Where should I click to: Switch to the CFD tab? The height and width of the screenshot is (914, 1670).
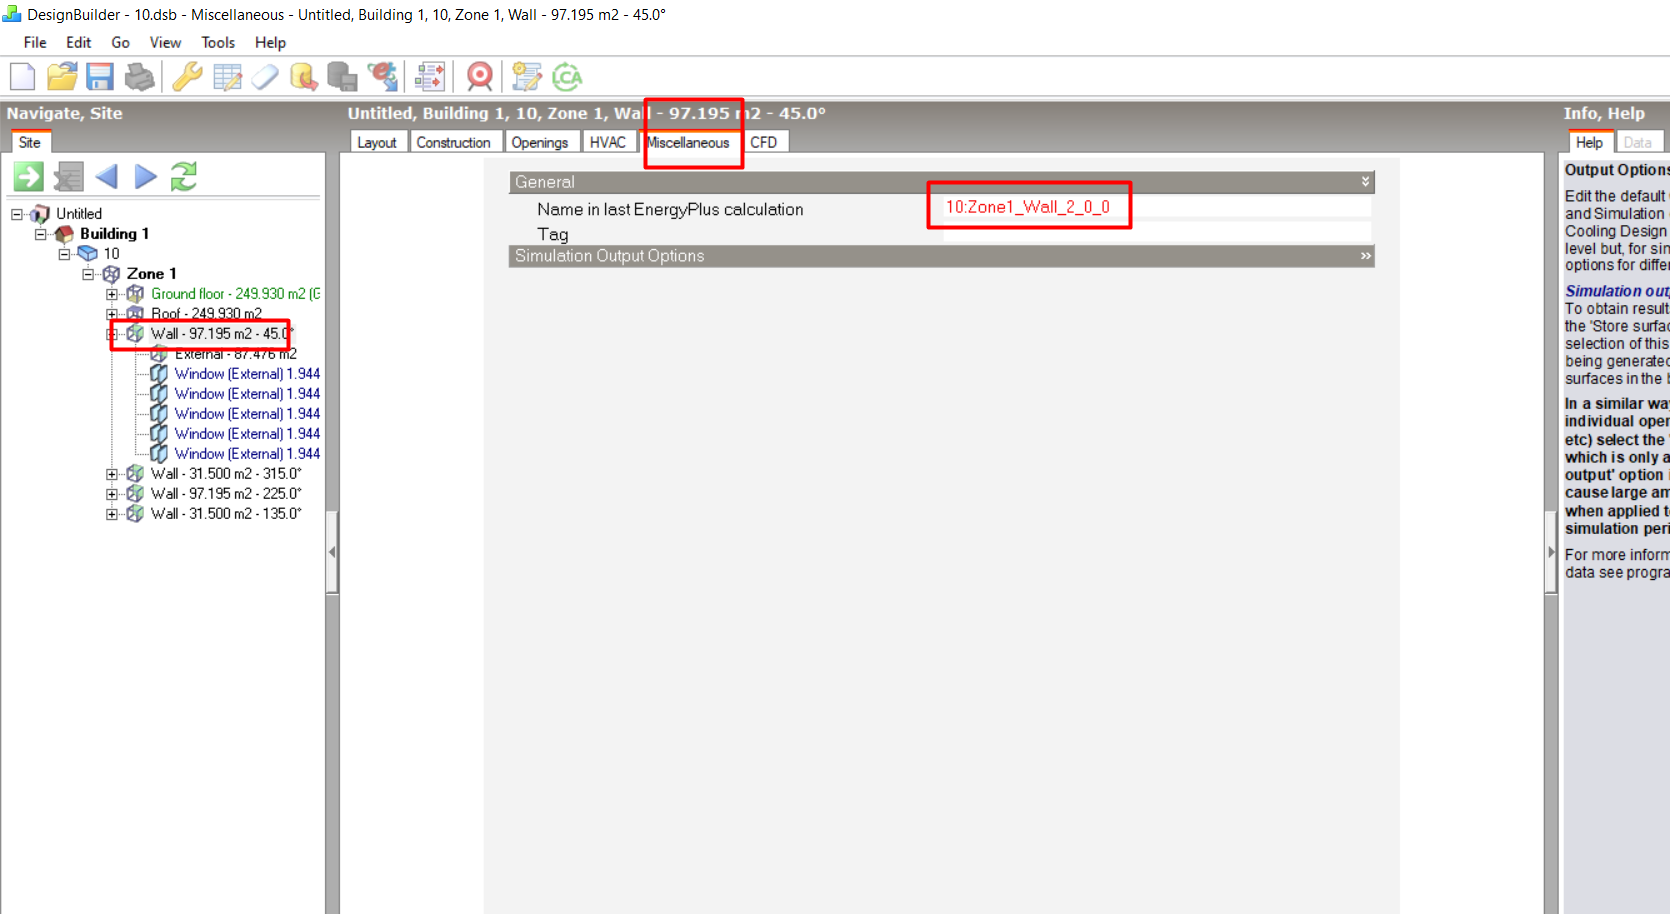point(764,142)
